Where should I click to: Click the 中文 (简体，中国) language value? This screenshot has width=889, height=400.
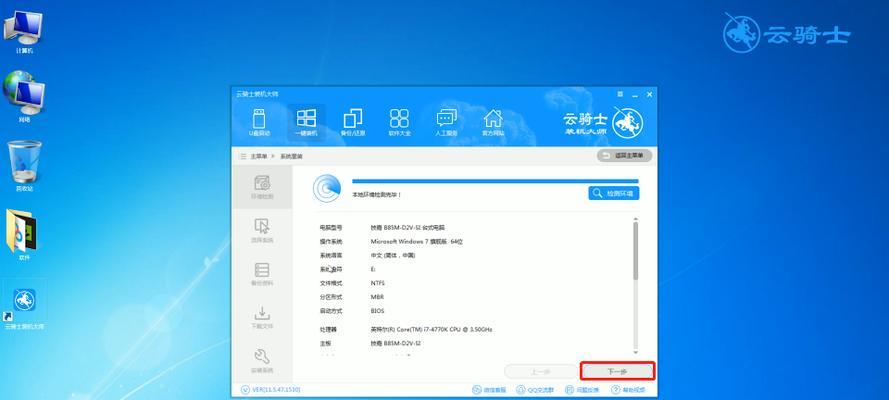(393, 256)
